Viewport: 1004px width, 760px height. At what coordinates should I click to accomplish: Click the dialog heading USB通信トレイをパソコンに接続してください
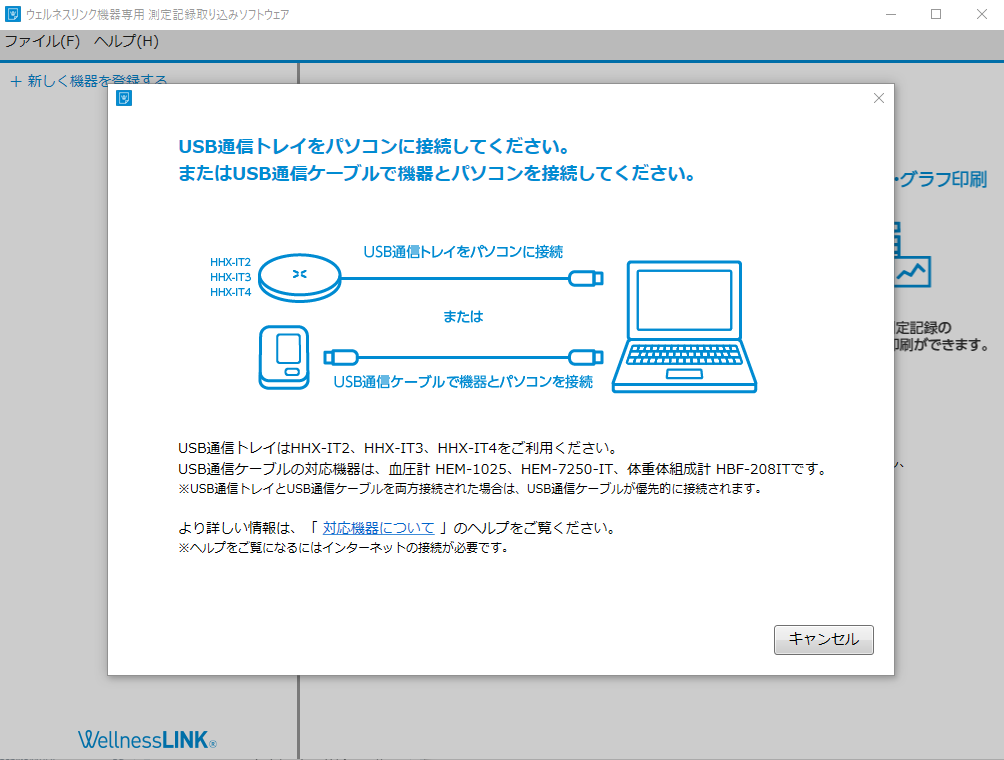(374, 147)
